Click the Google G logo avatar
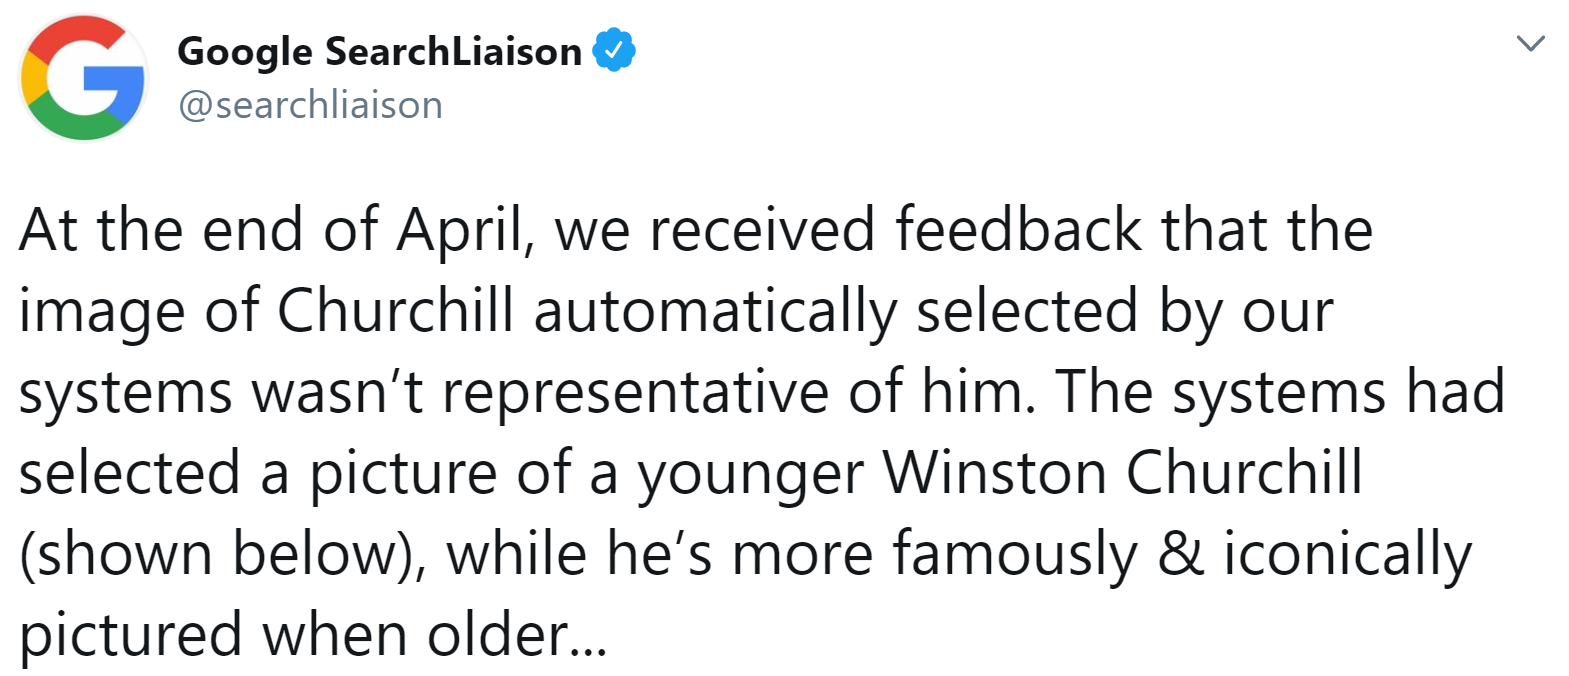This screenshot has height=676, width=1569. pyautogui.click(x=84, y=78)
